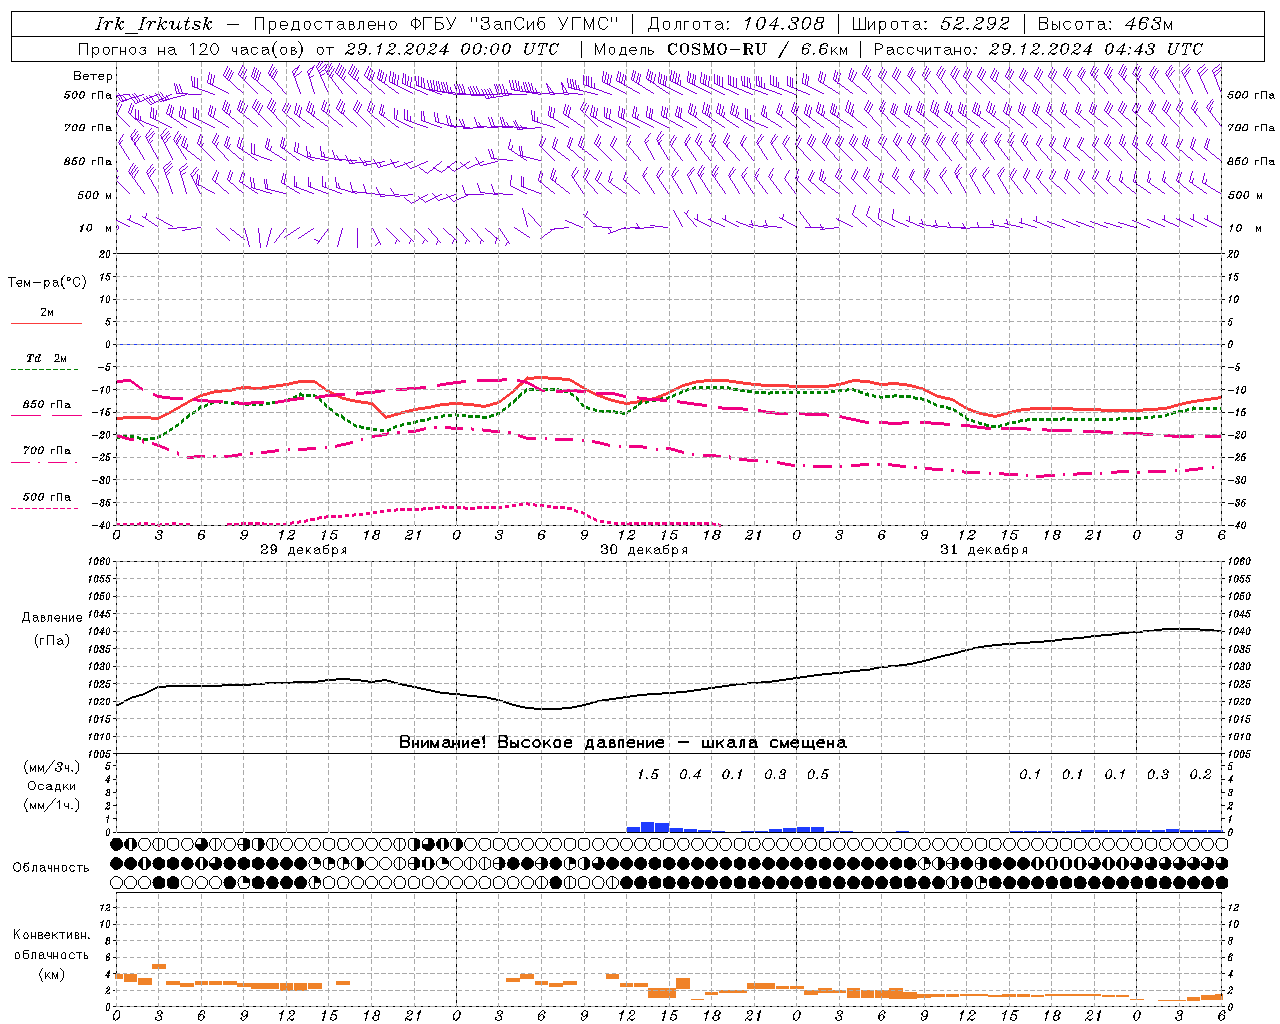Click the '700 гПа' temperature legend entry
Viewport: 1280px width, 1024px height.
pyautogui.click(x=47, y=451)
